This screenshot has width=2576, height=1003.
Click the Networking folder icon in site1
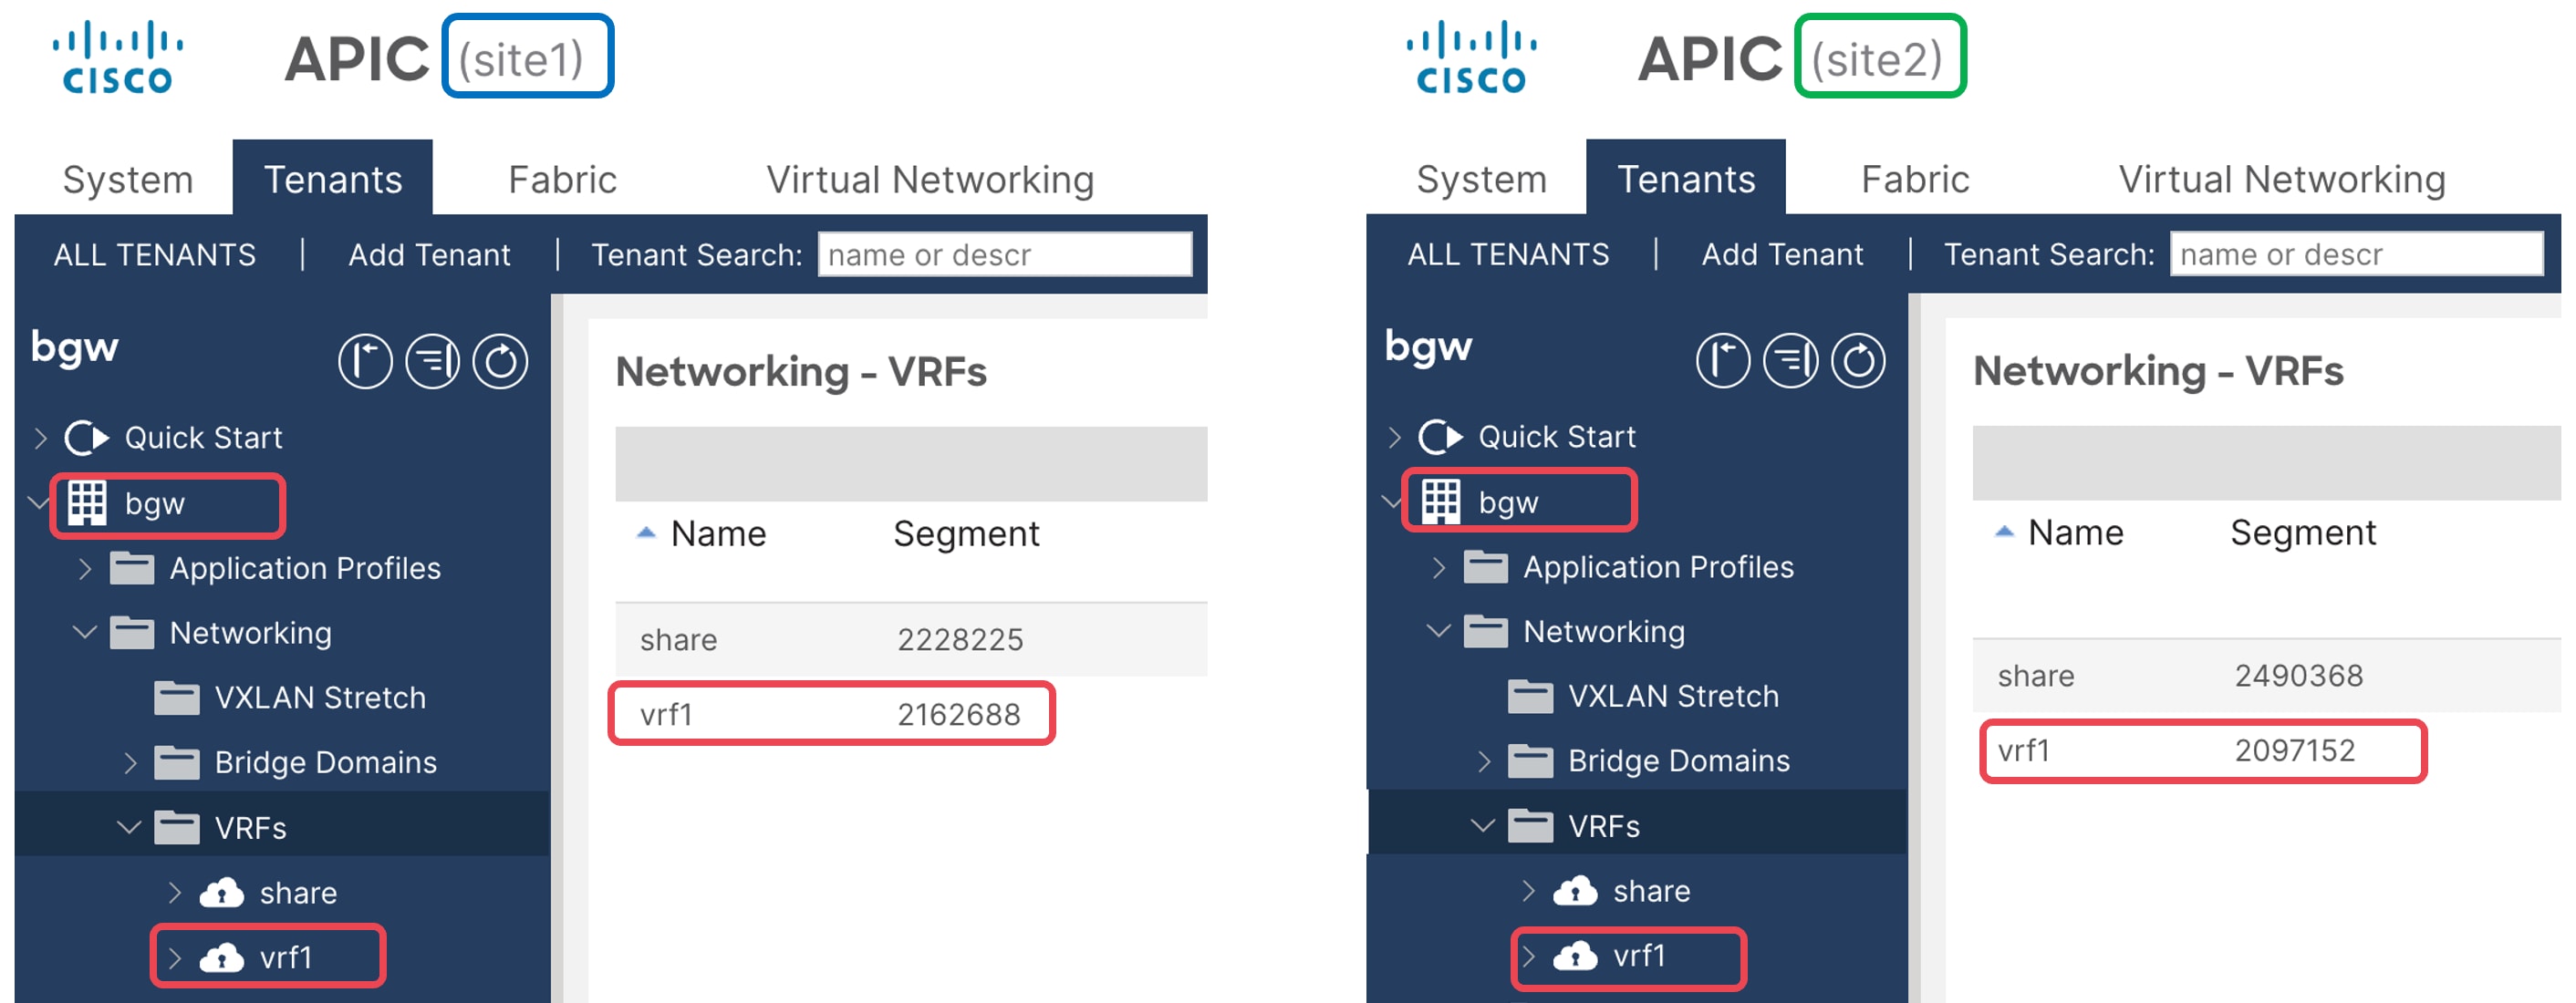[132, 633]
